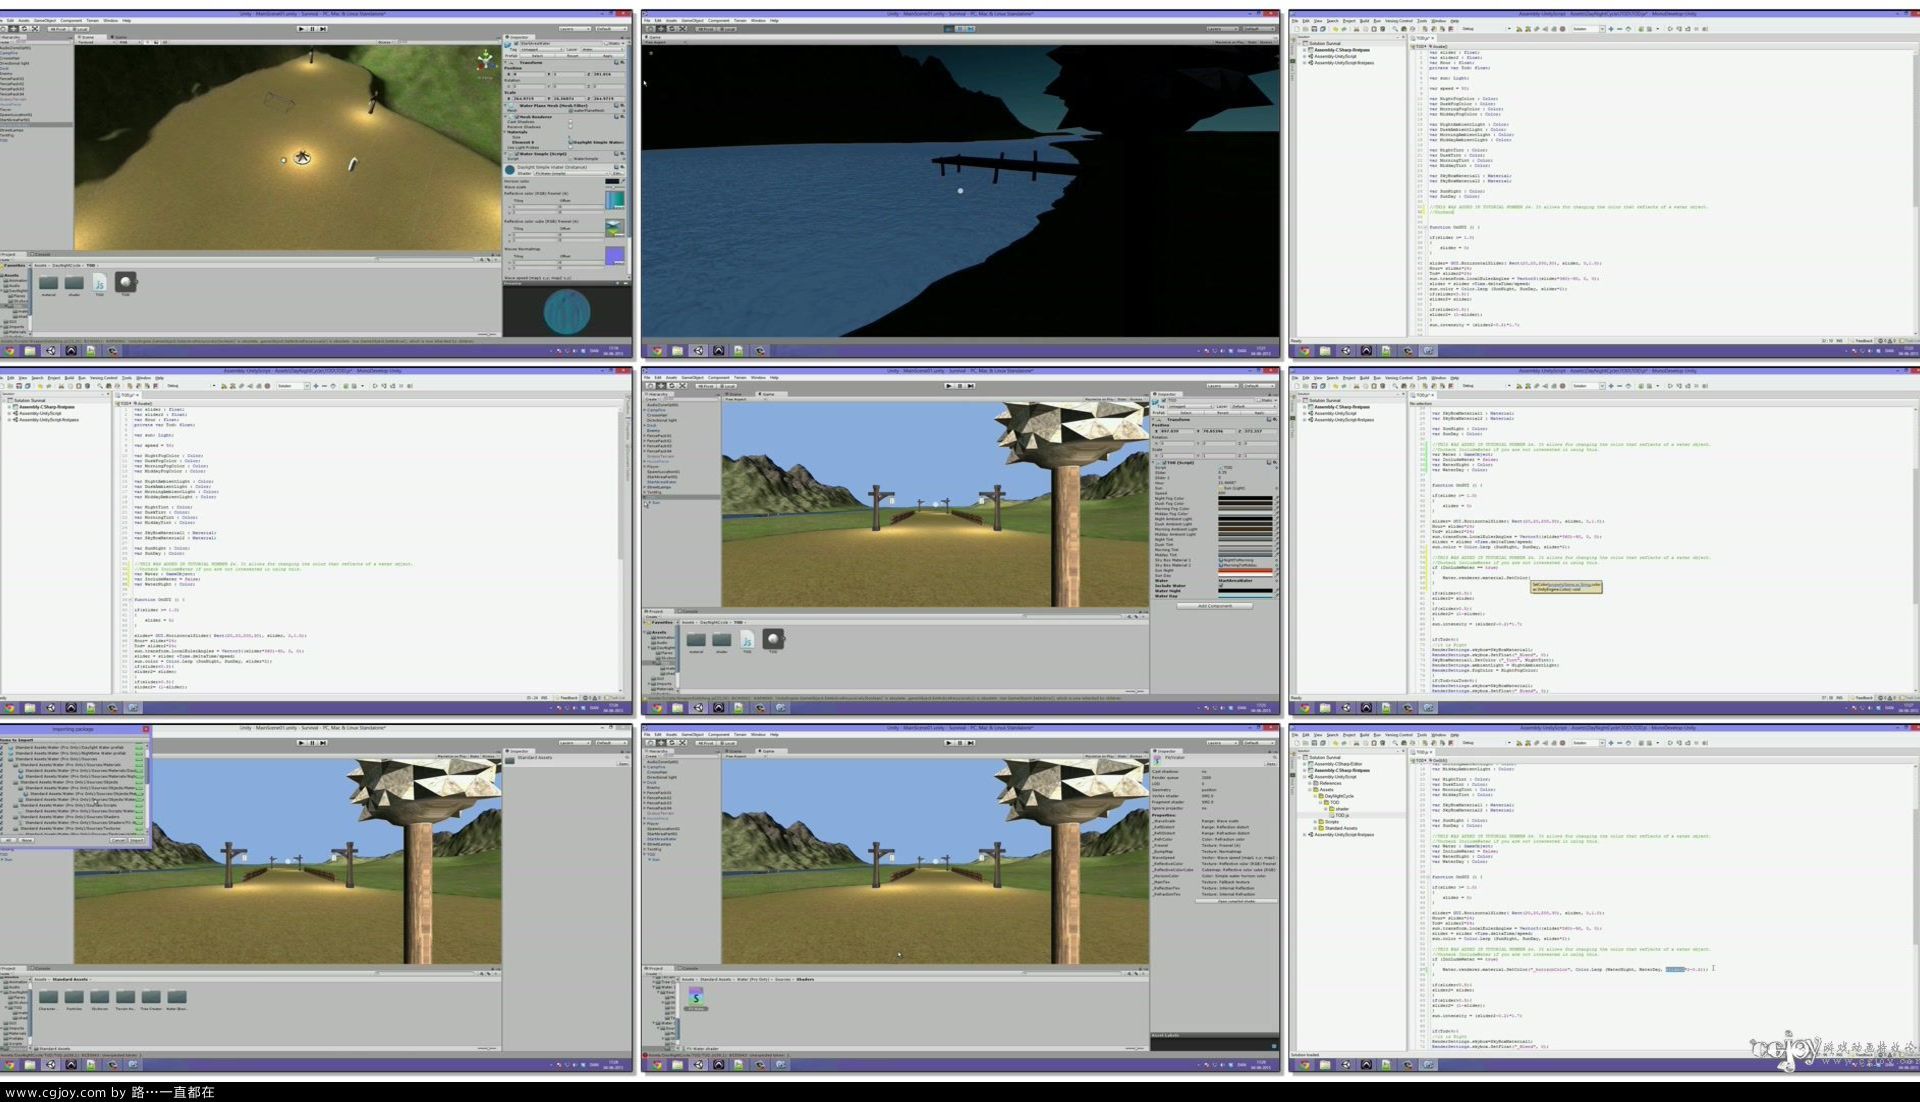Click the Sun Night color swatch in the TOD Inspector
Image resolution: width=1920 pixels, height=1102 pixels.
1245,570
